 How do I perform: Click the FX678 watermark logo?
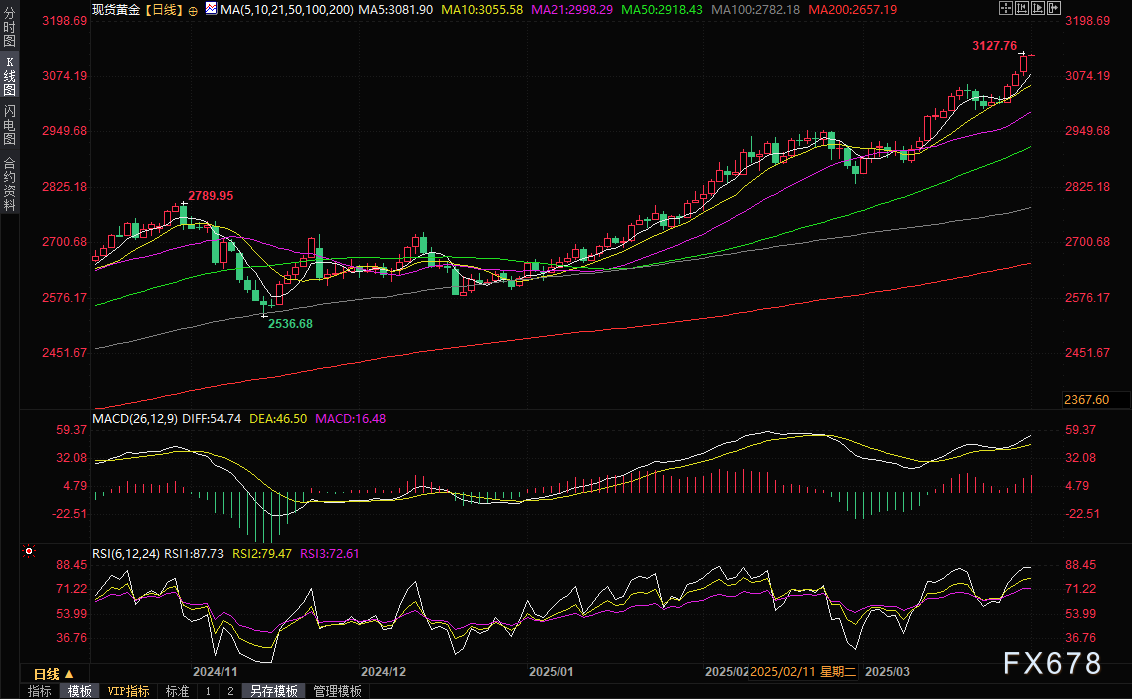1051,663
